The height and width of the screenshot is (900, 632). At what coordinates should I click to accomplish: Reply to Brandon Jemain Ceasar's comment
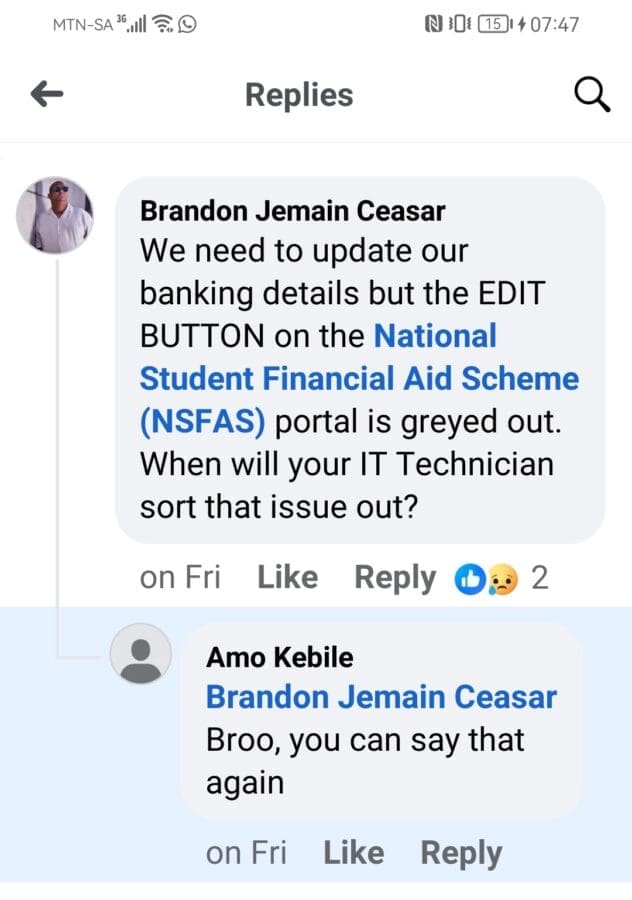click(395, 579)
